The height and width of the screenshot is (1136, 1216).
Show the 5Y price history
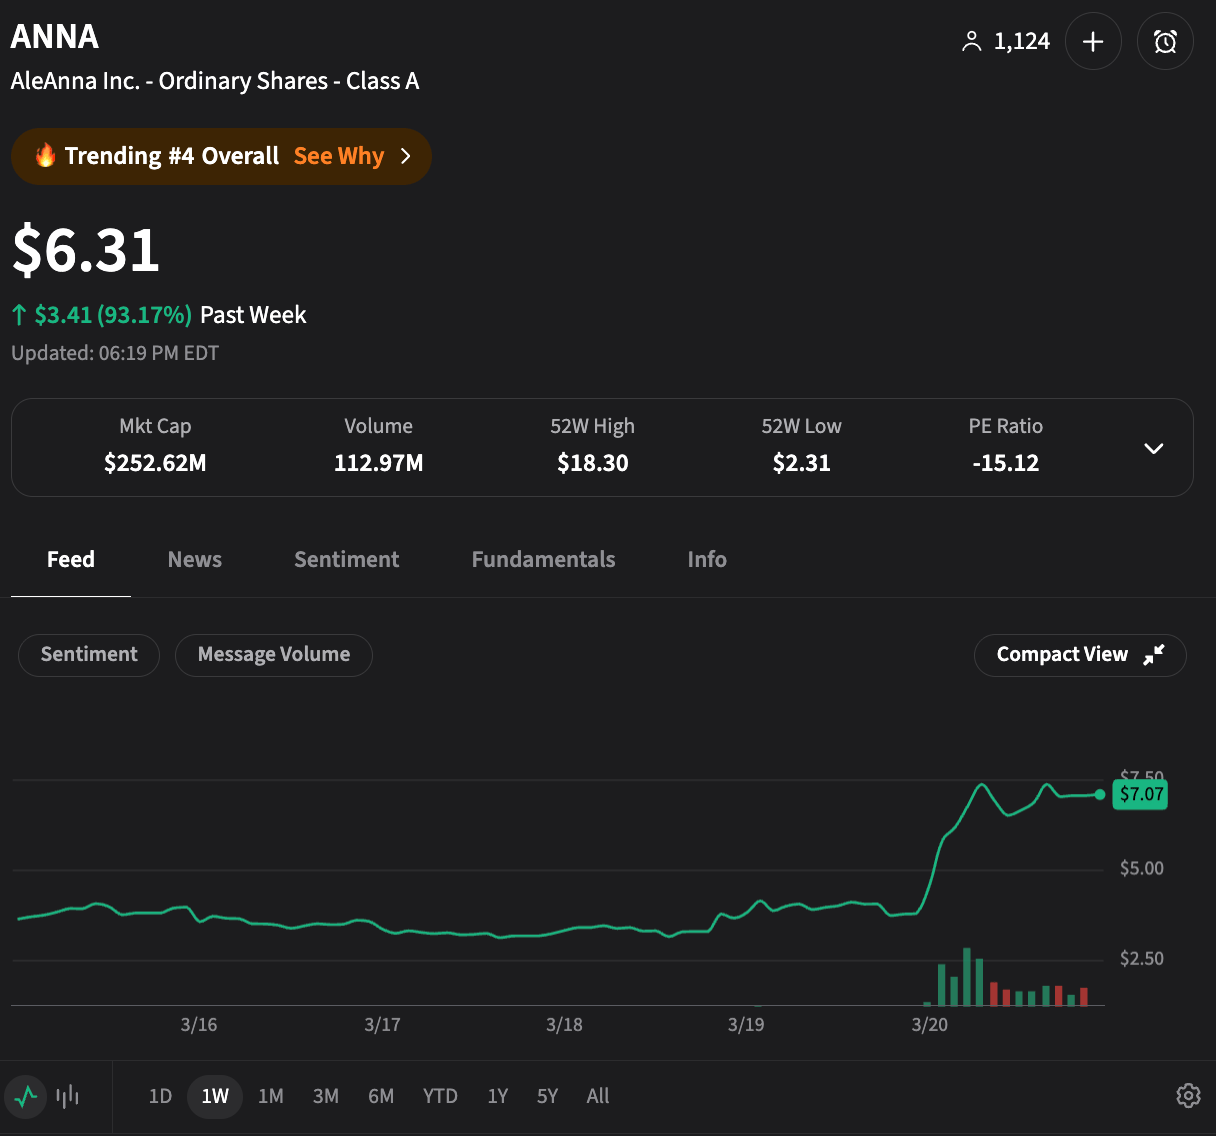(x=547, y=1096)
